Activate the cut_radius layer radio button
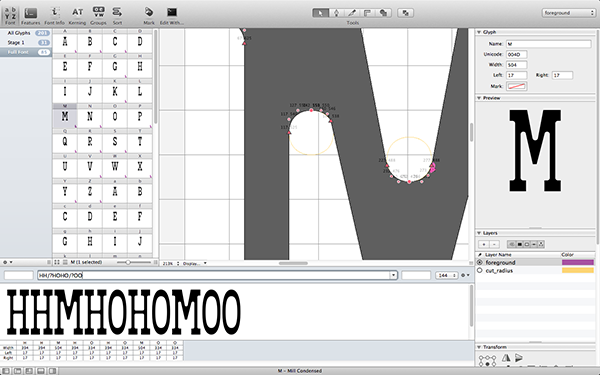 tap(480, 271)
